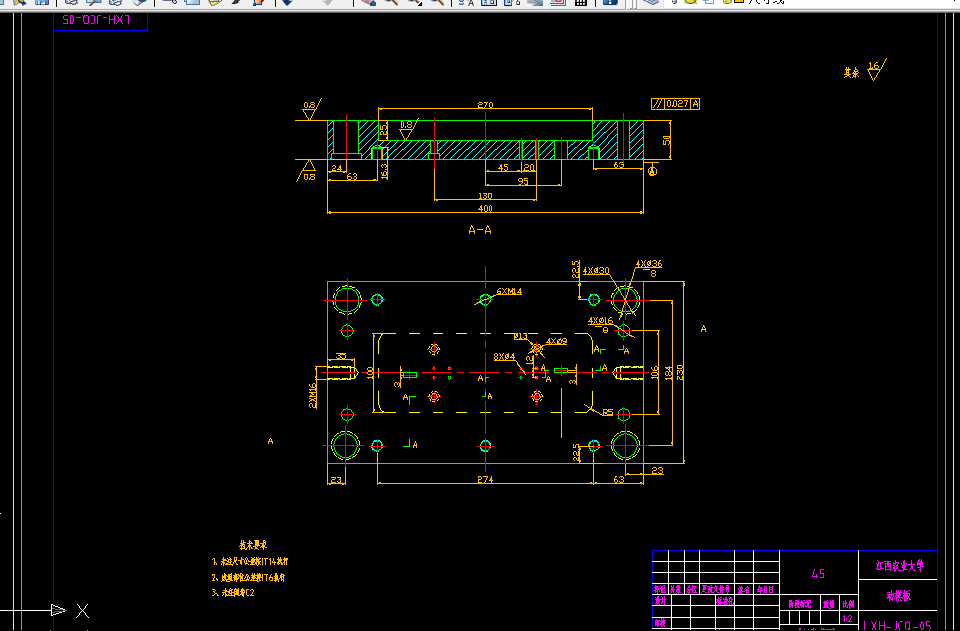Select the vertical 230 dimension at right
The width and height of the screenshot is (960, 631).
(680, 372)
